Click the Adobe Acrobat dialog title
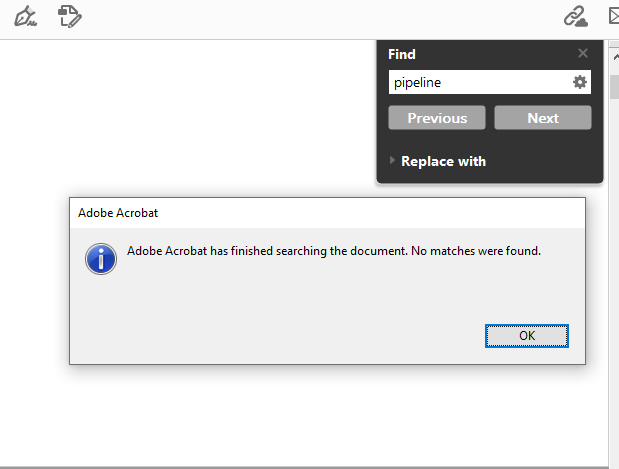The width and height of the screenshot is (619, 469). click(x=118, y=213)
